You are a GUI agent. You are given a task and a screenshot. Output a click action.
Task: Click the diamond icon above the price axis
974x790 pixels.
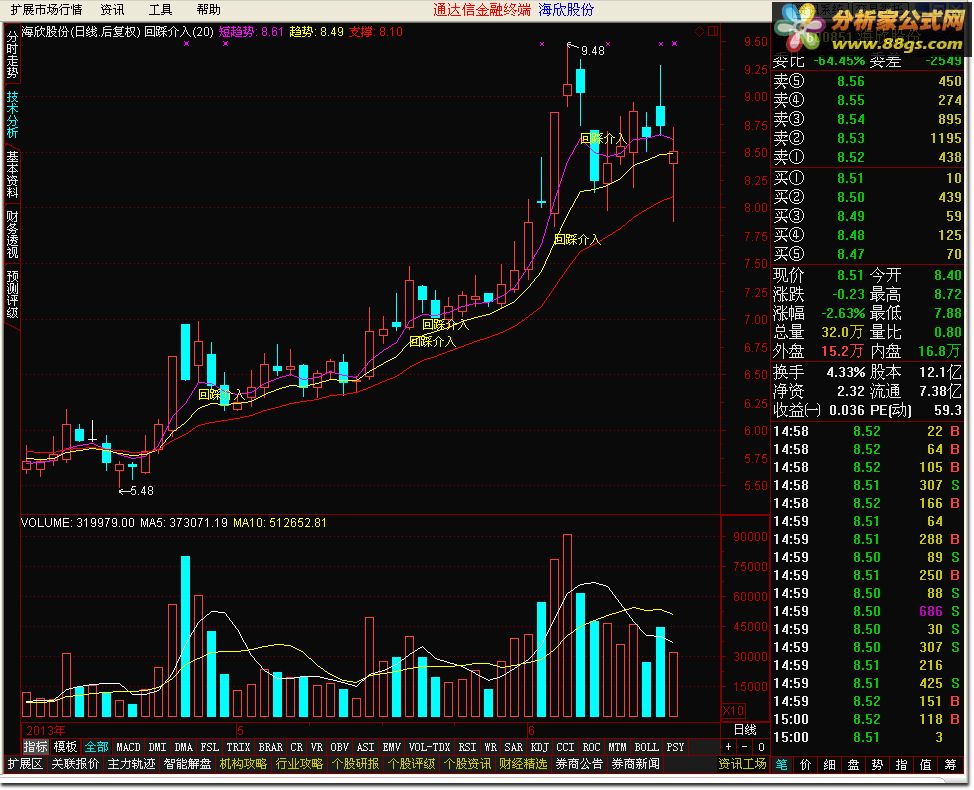[699, 32]
